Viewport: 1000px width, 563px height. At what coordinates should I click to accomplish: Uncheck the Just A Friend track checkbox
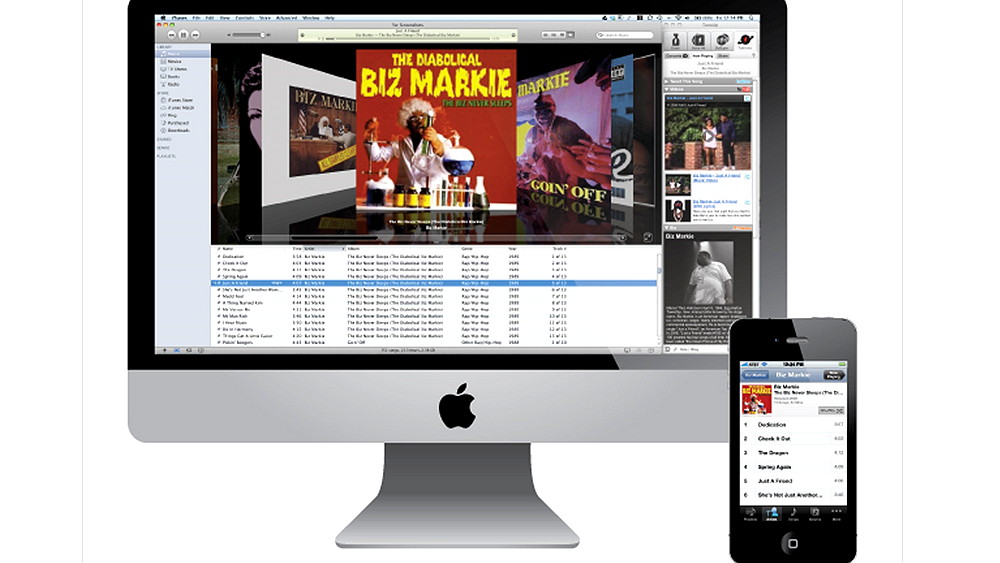(218, 283)
